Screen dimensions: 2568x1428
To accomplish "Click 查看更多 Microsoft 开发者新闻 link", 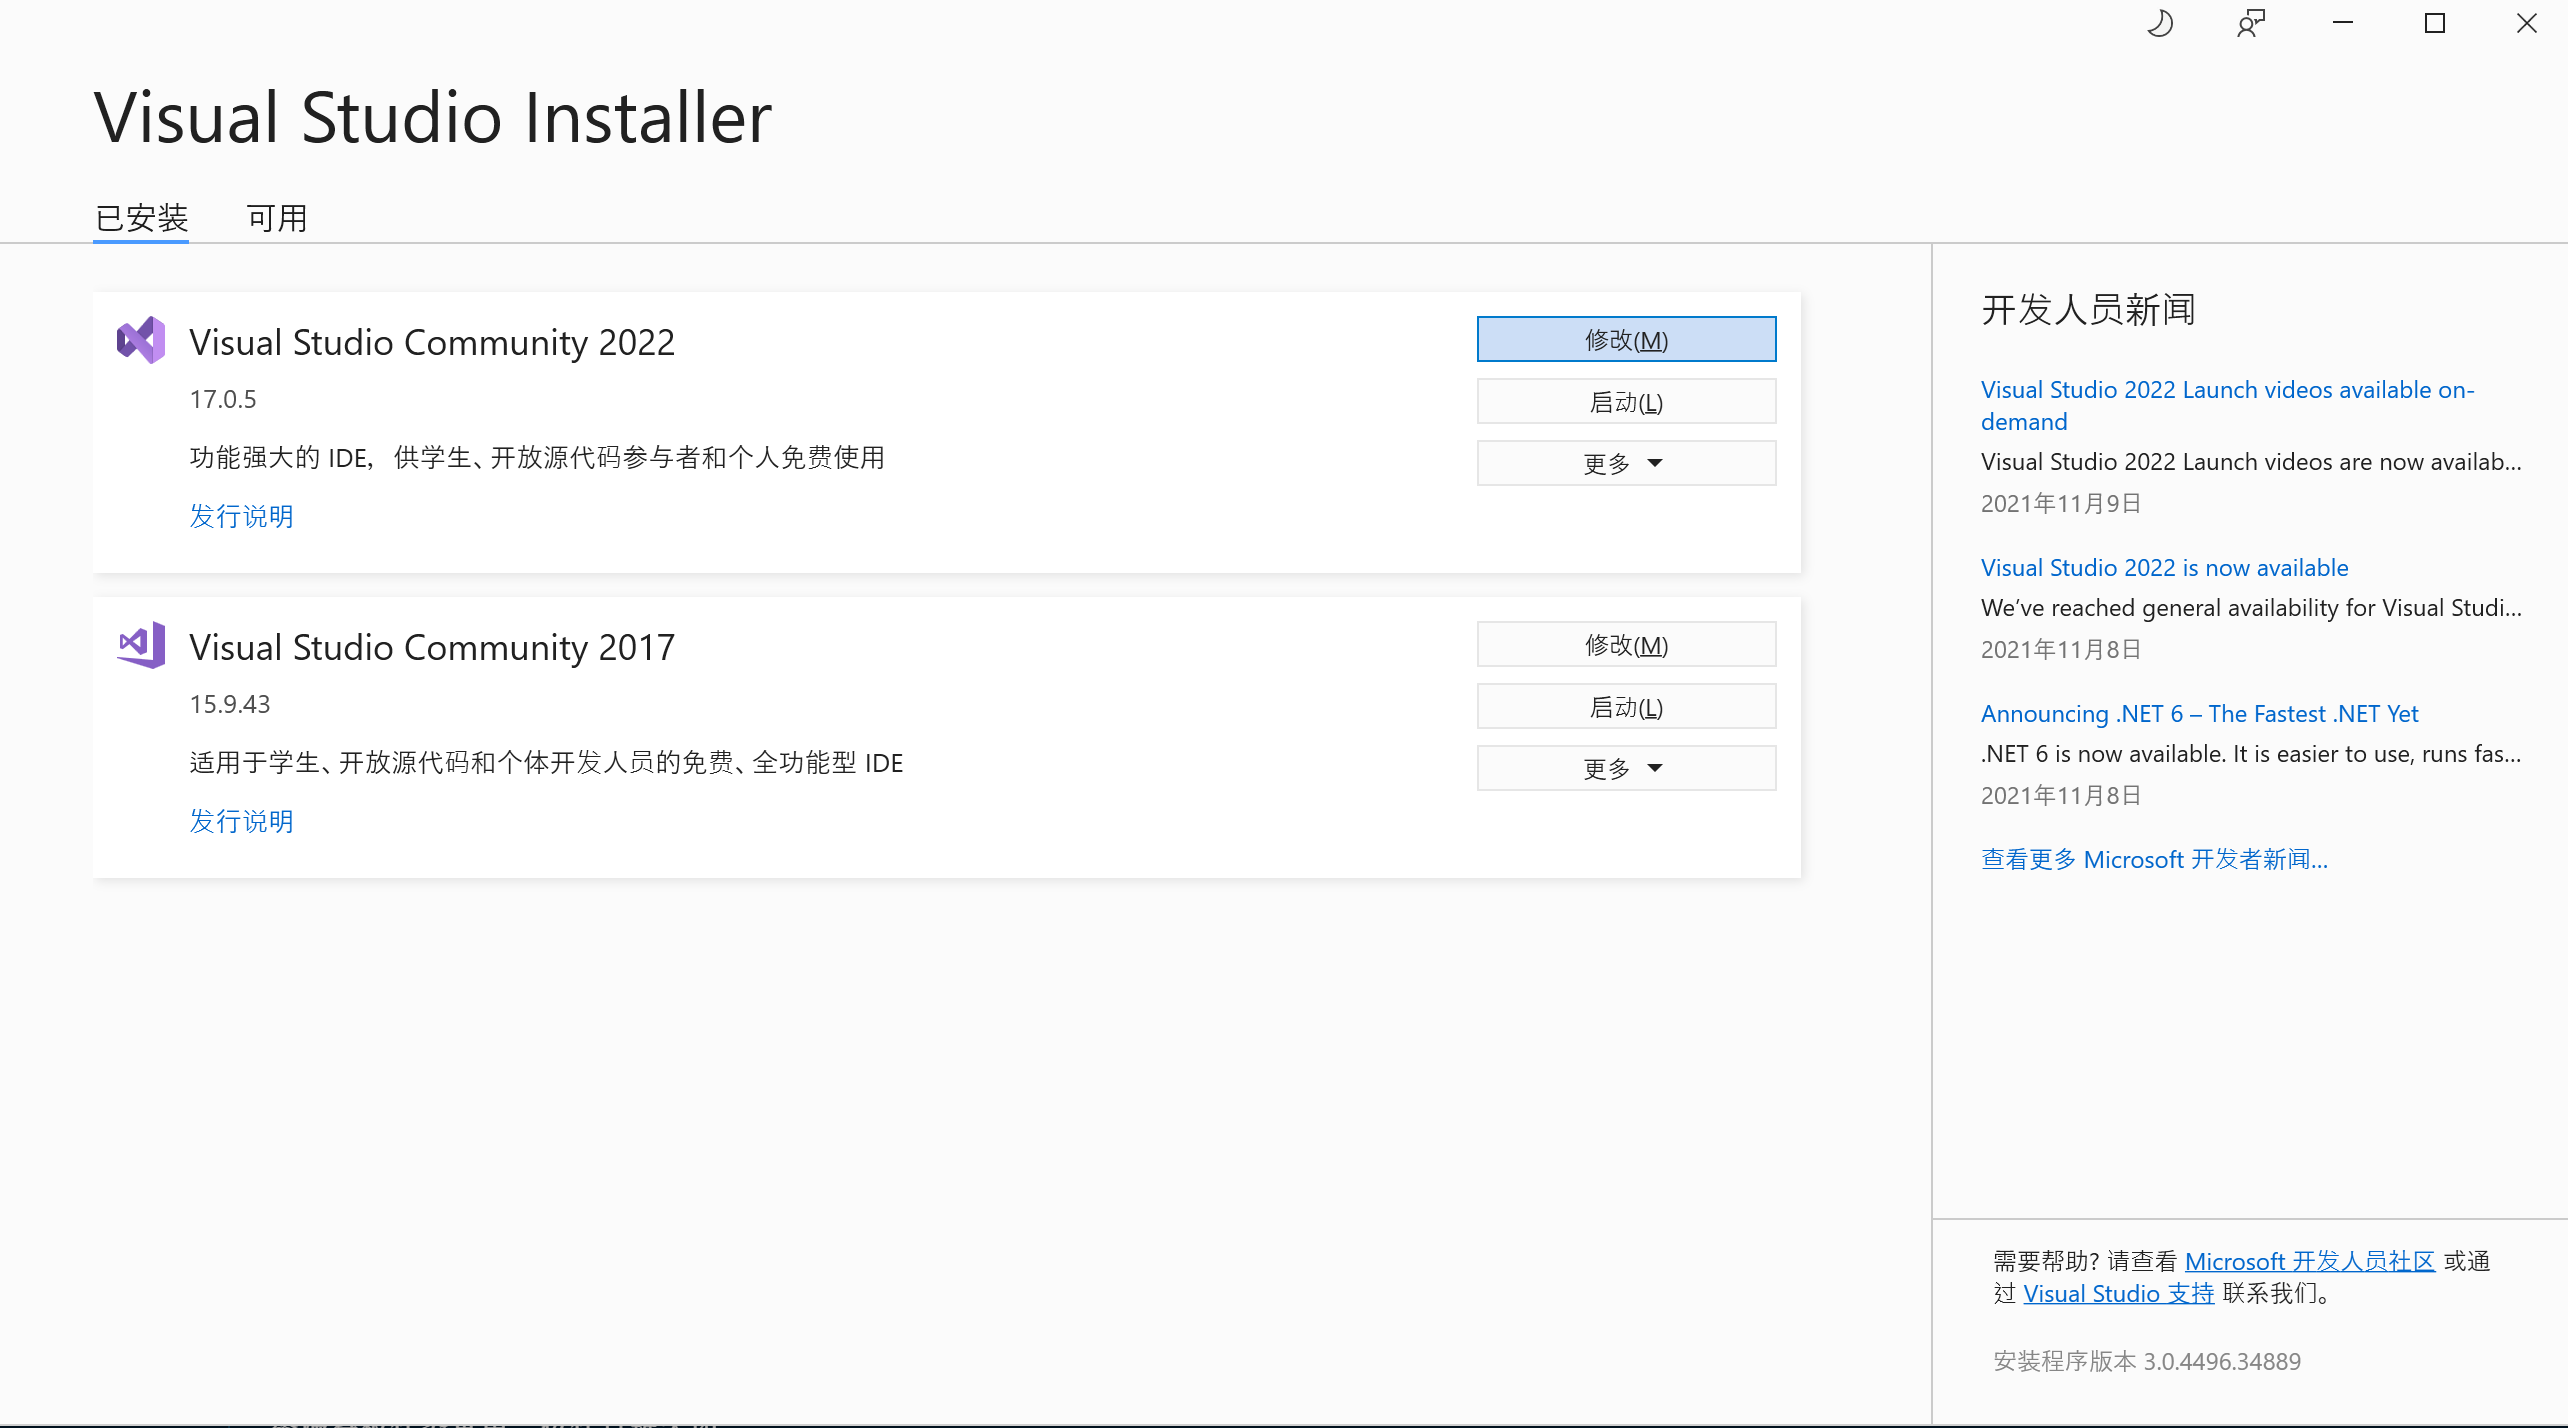I will pyautogui.click(x=2154, y=859).
